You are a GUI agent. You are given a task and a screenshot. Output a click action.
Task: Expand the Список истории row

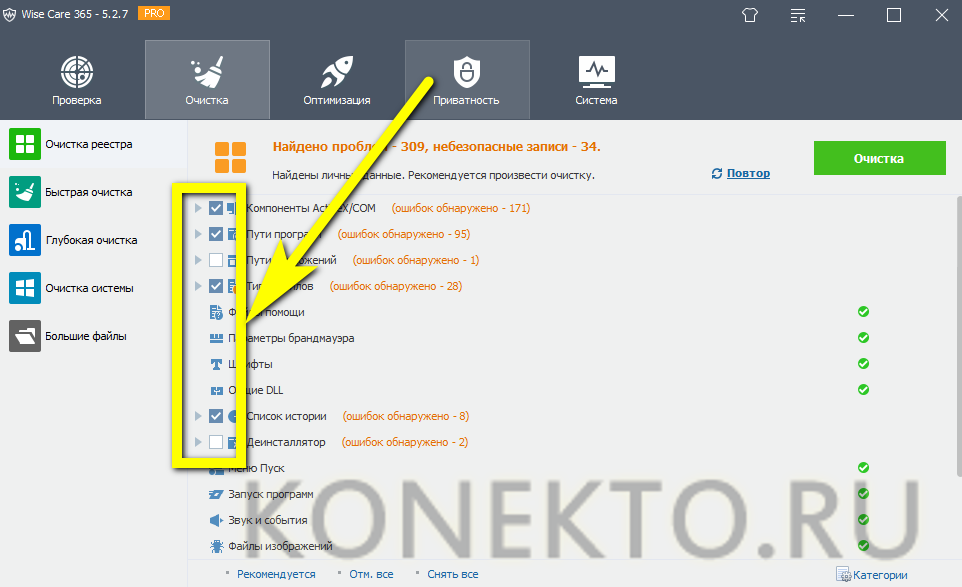point(198,416)
